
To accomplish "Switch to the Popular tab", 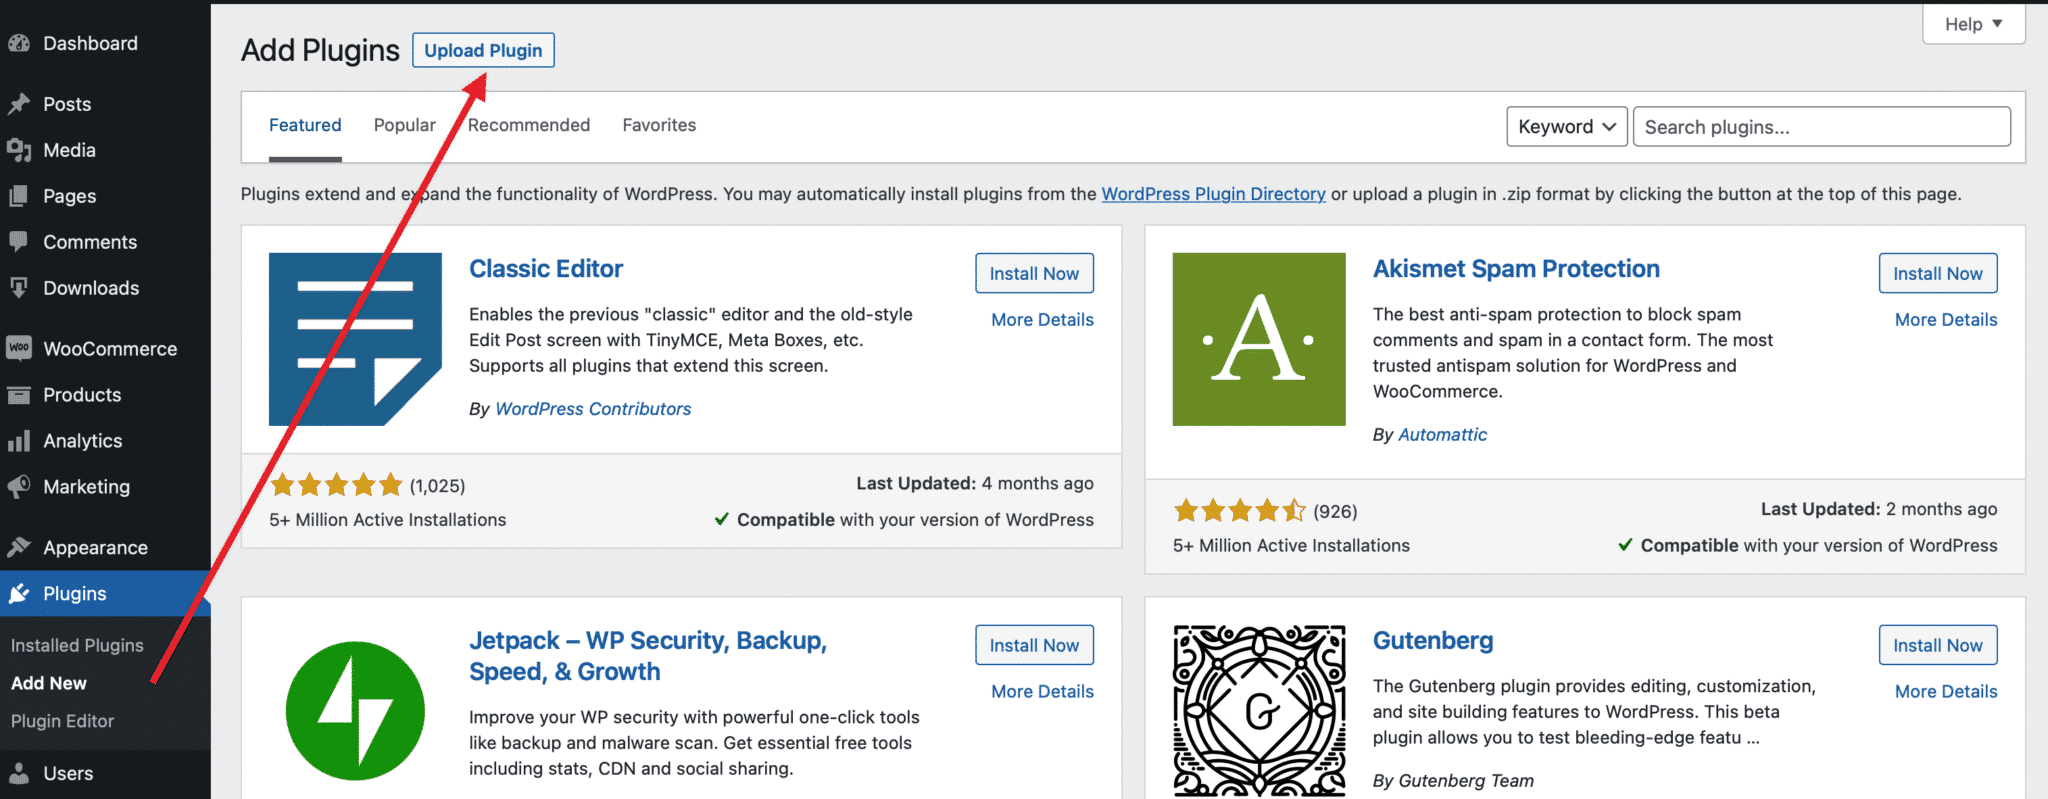I will (x=405, y=125).
